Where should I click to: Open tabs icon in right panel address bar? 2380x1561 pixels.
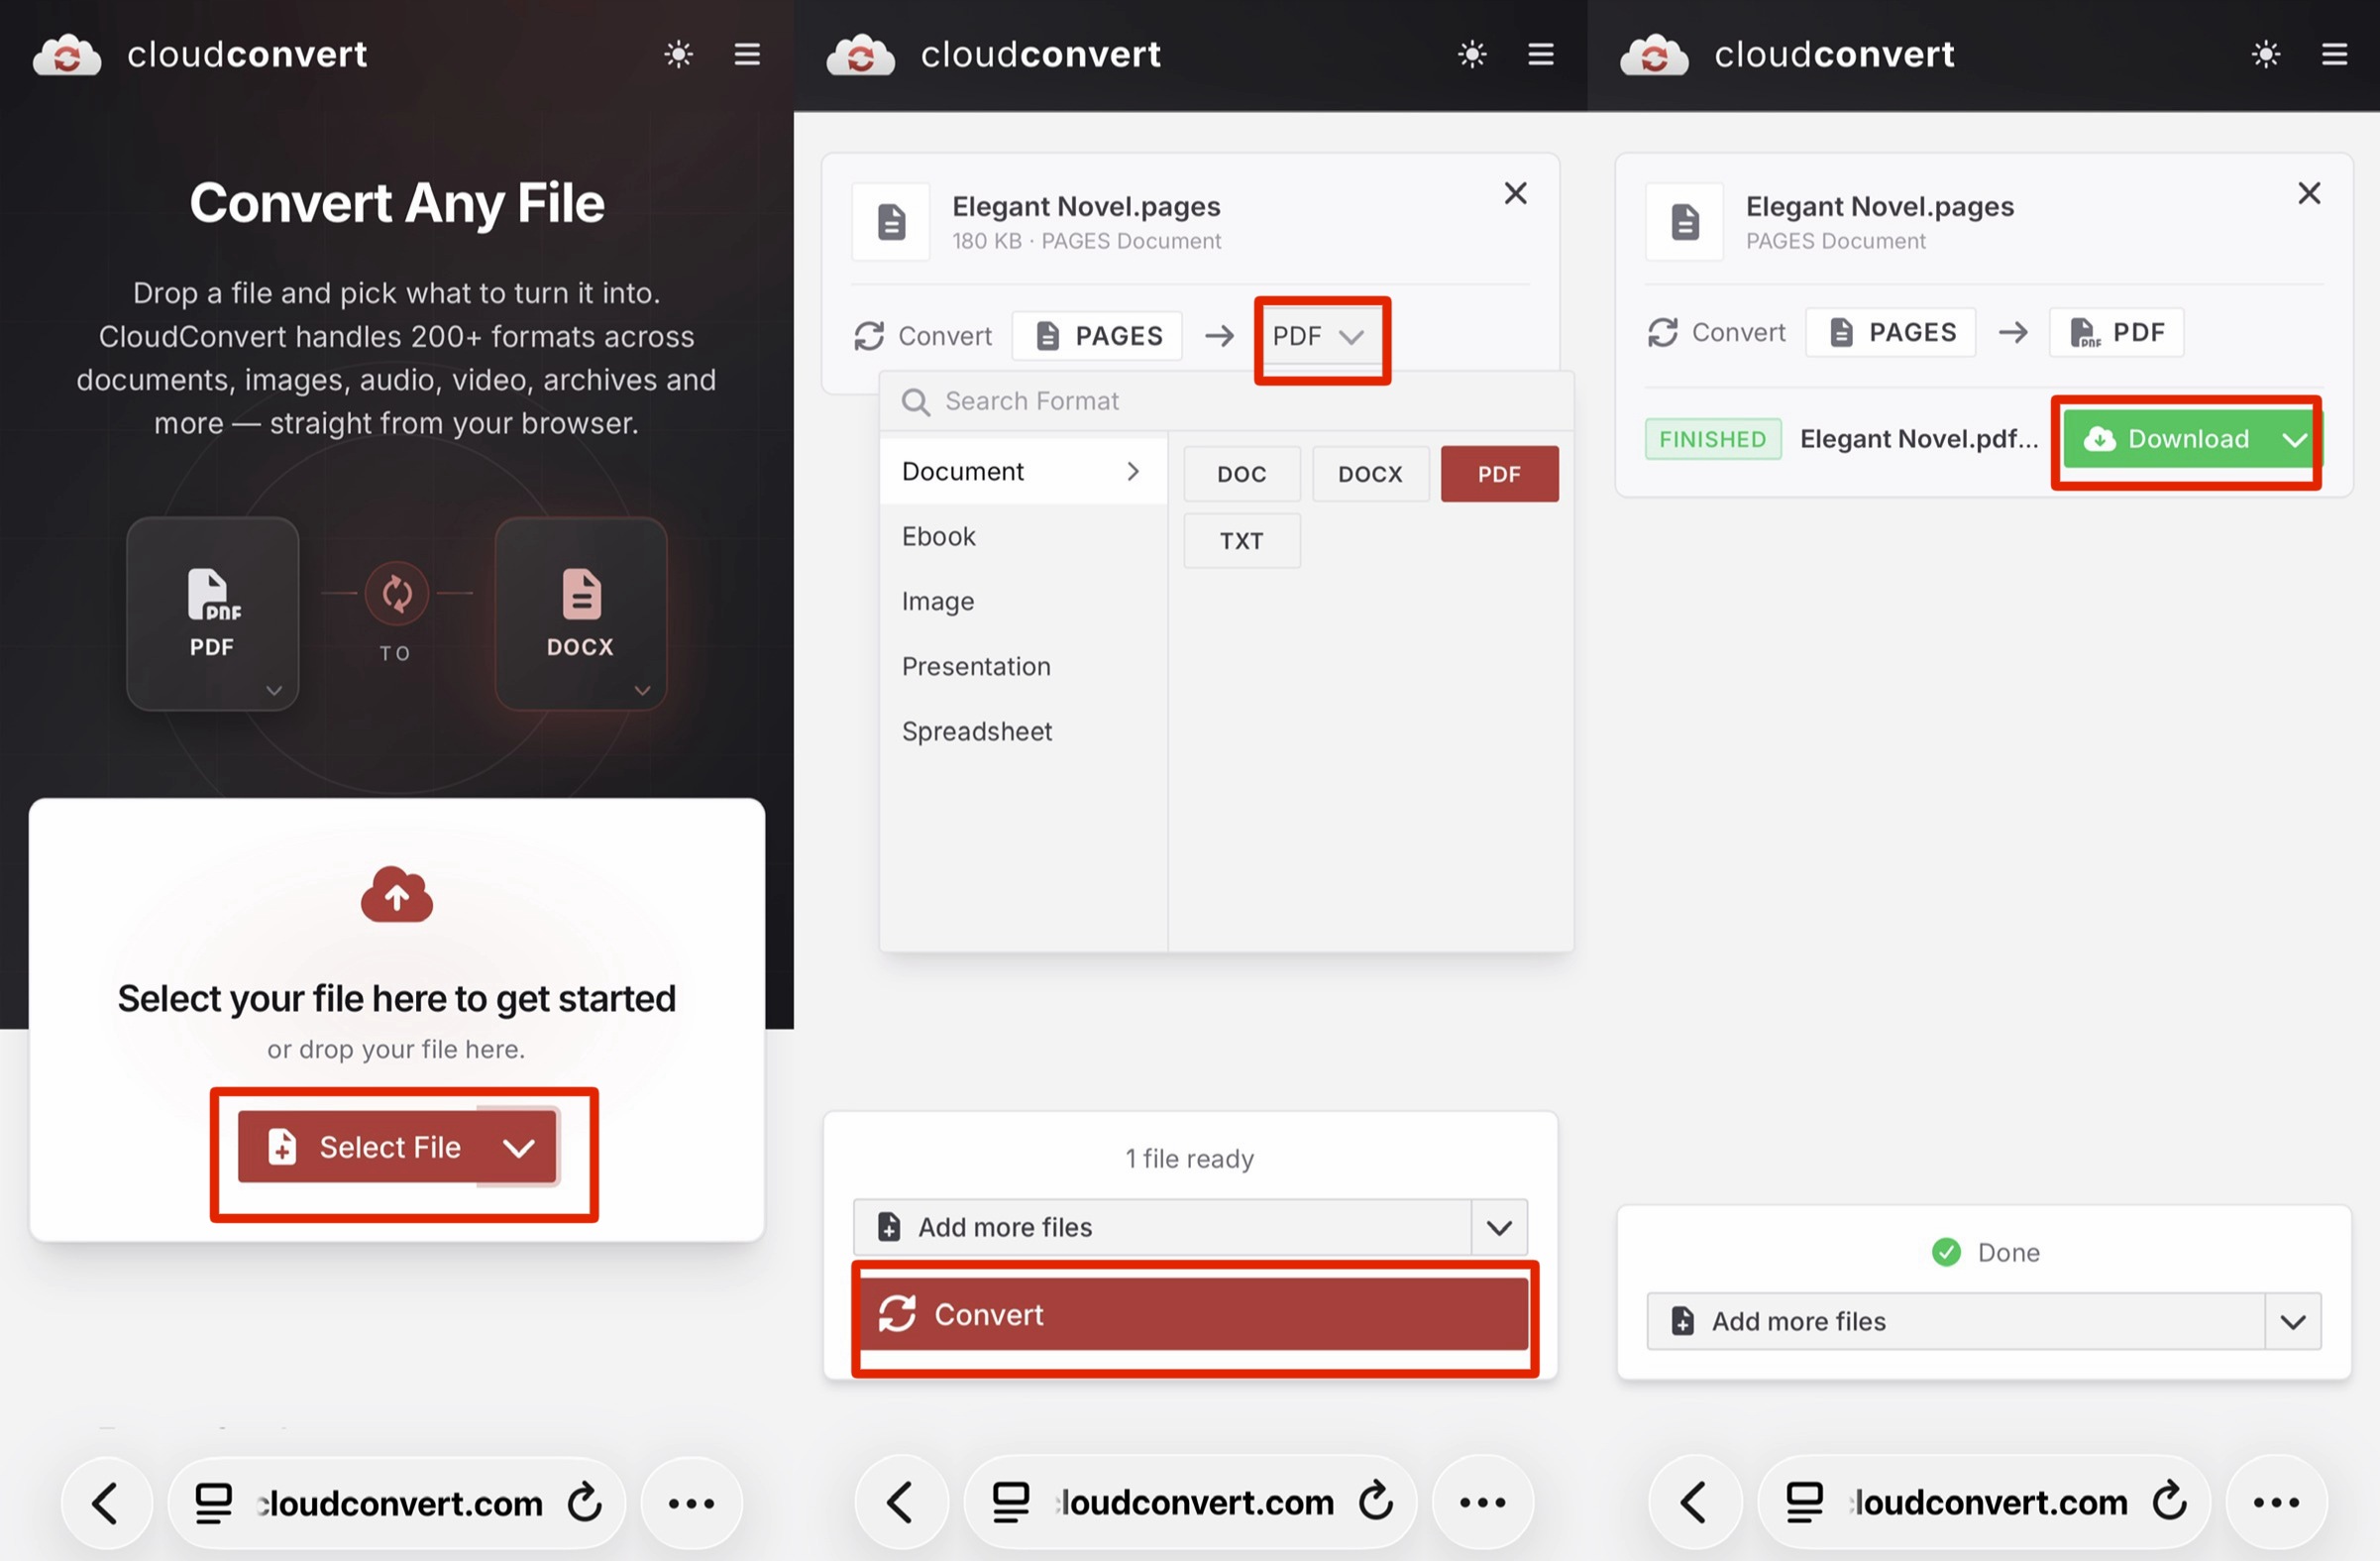coord(1804,1503)
